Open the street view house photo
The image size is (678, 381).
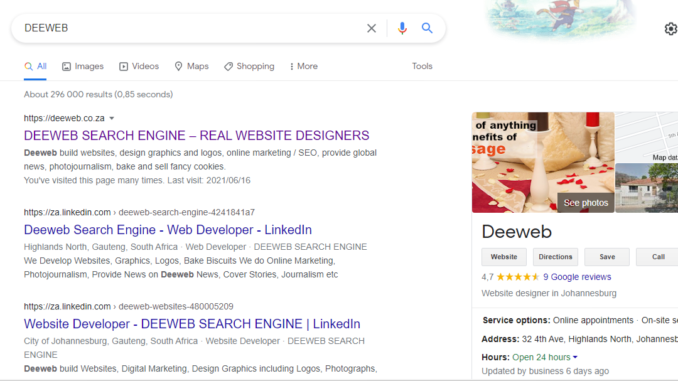click(646, 188)
